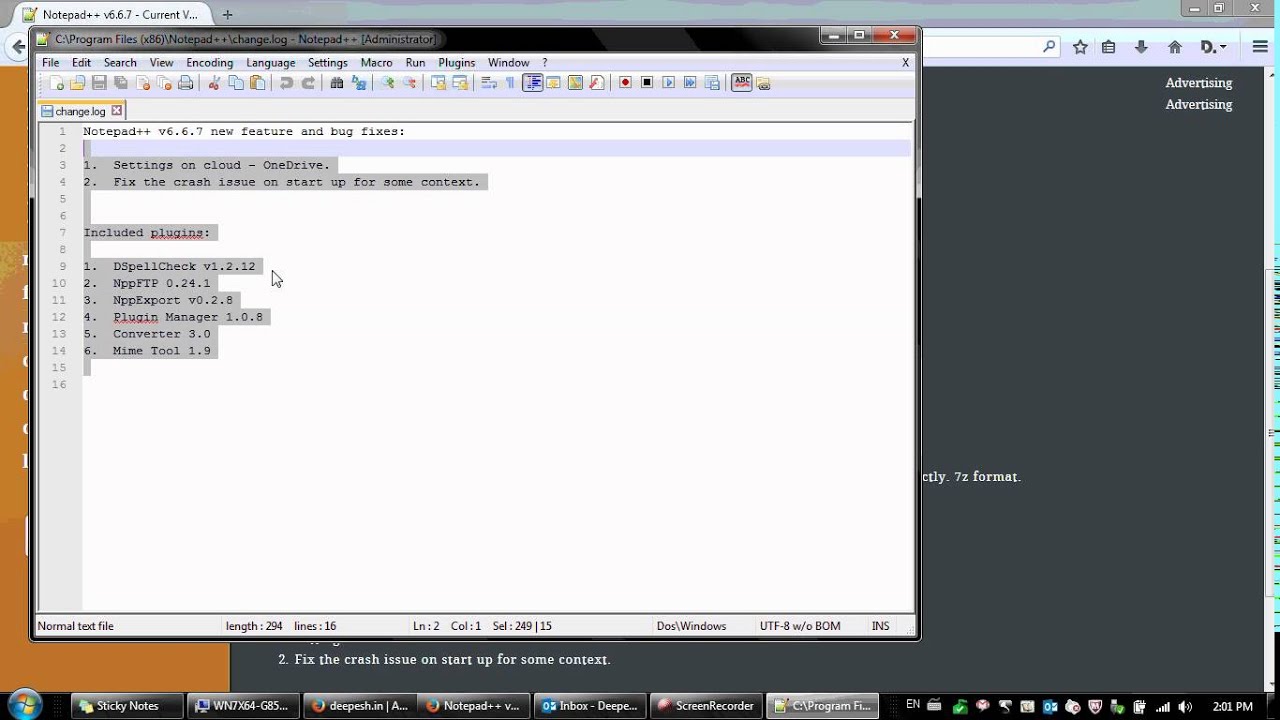Viewport: 1280px width, 720px height.
Task: Click the Stop Recording macro icon
Action: (x=647, y=83)
